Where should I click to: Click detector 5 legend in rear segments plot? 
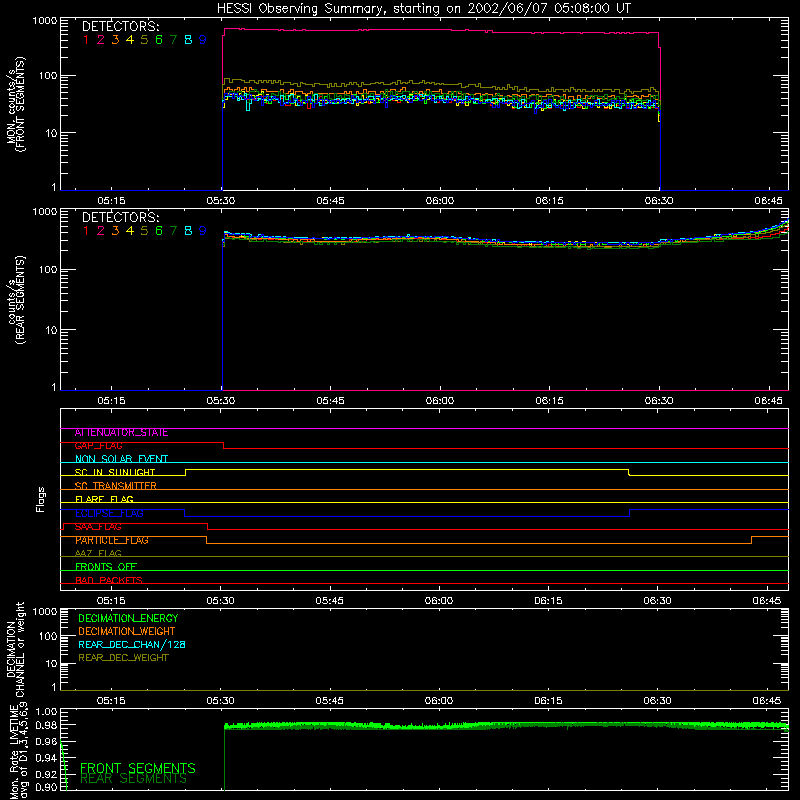click(x=144, y=231)
